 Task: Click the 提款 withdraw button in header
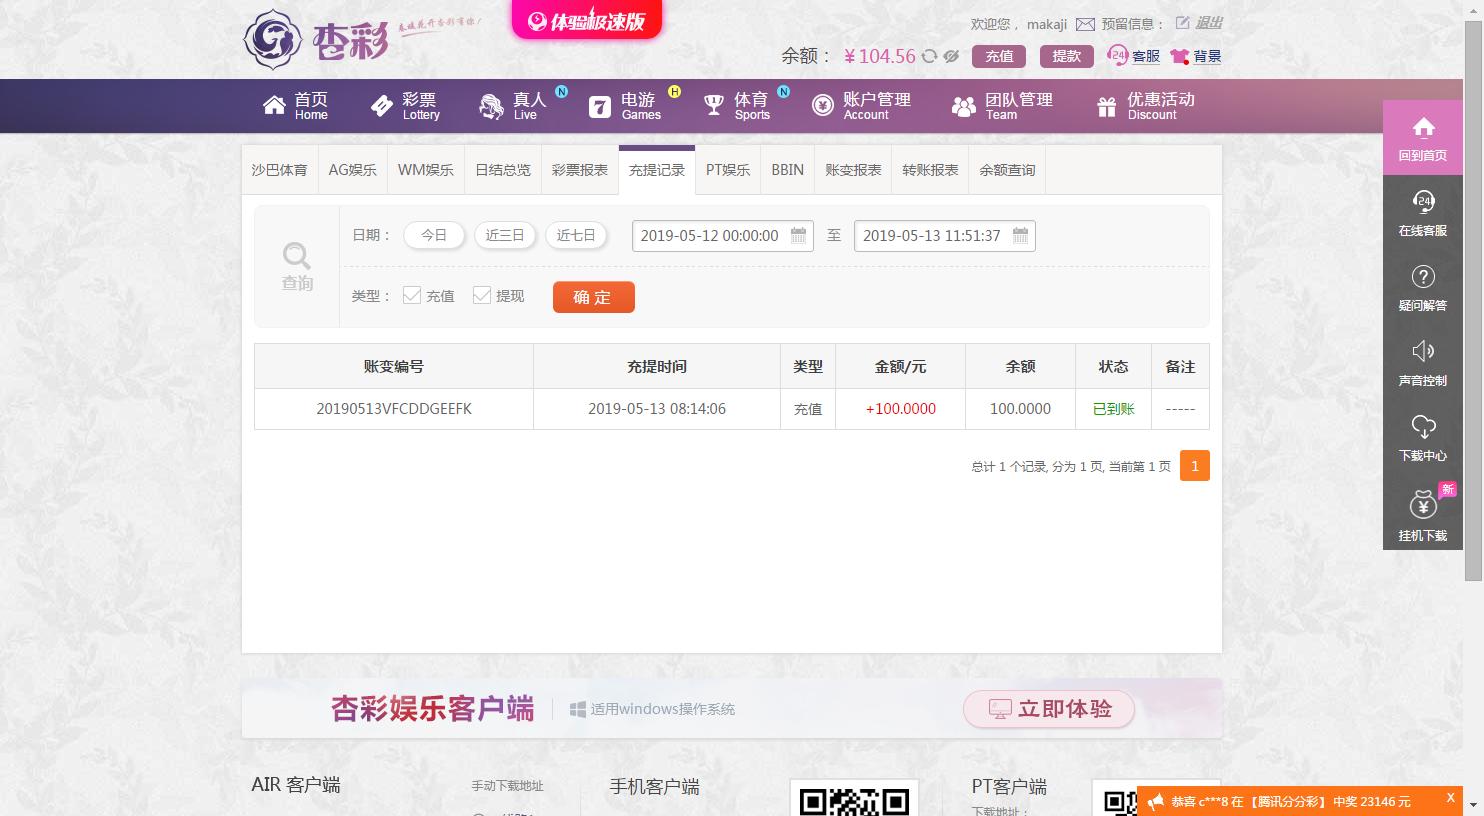[x=1066, y=56]
